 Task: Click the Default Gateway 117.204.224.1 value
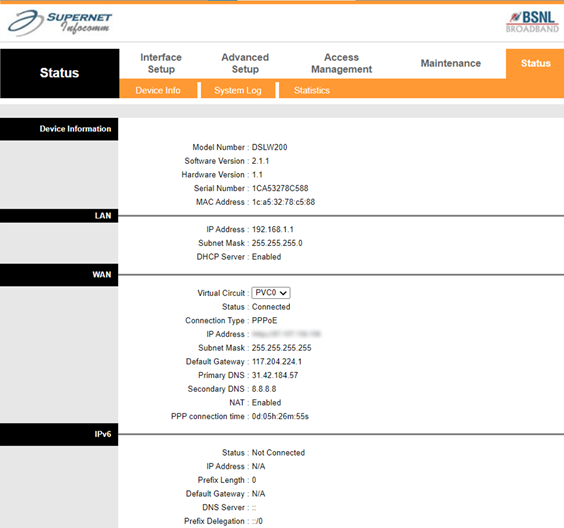pyautogui.click(x=277, y=361)
